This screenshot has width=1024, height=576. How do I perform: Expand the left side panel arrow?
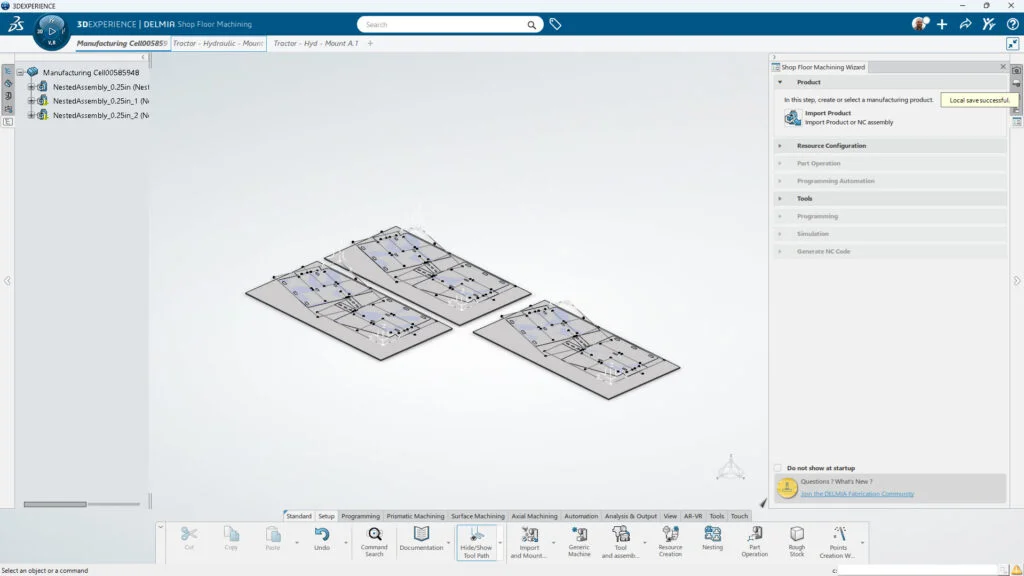pyautogui.click(x=7, y=281)
